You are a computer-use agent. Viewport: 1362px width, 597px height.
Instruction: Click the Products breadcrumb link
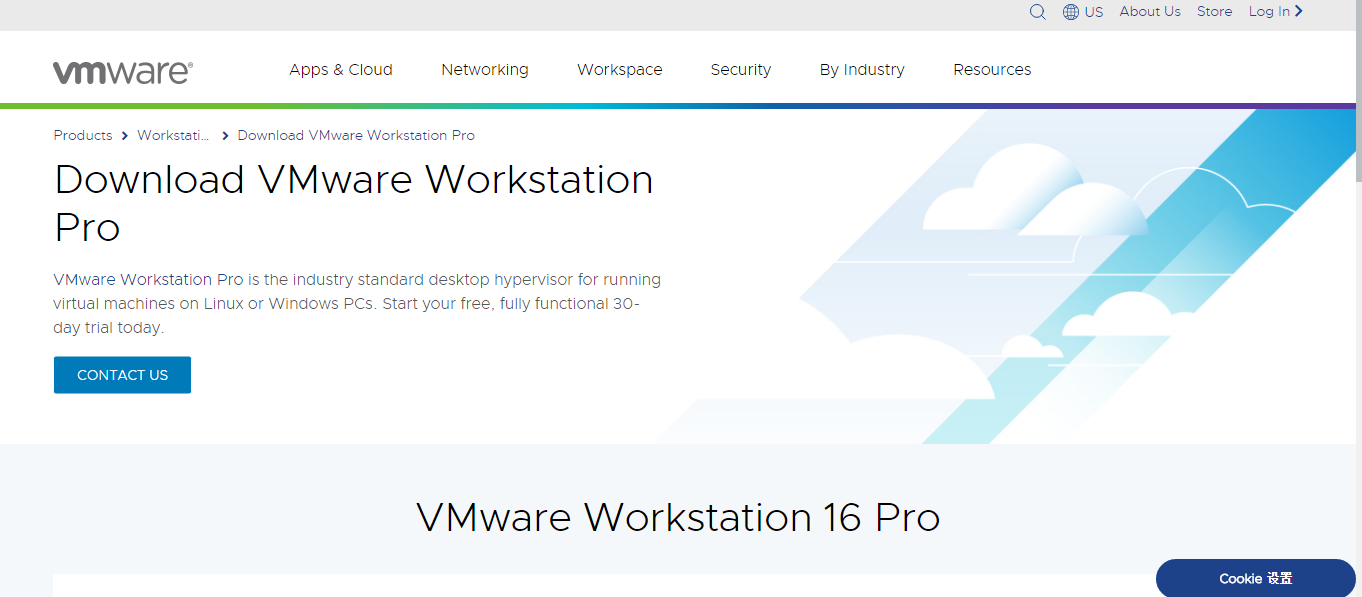[x=83, y=135]
